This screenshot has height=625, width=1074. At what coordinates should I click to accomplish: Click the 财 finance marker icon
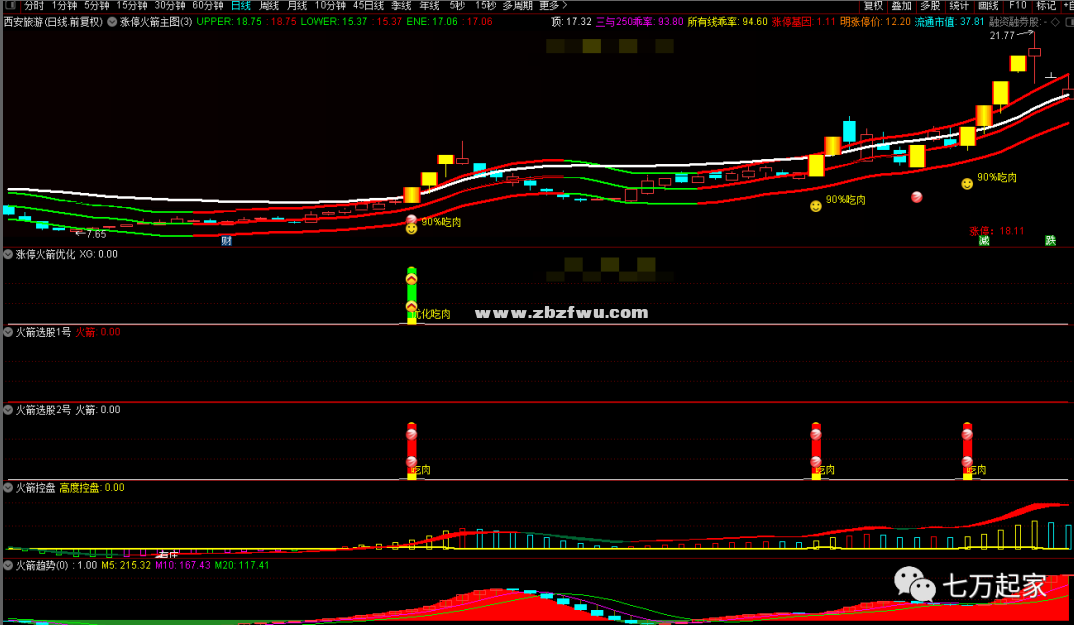pyautogui.click(x=226, y=241)
